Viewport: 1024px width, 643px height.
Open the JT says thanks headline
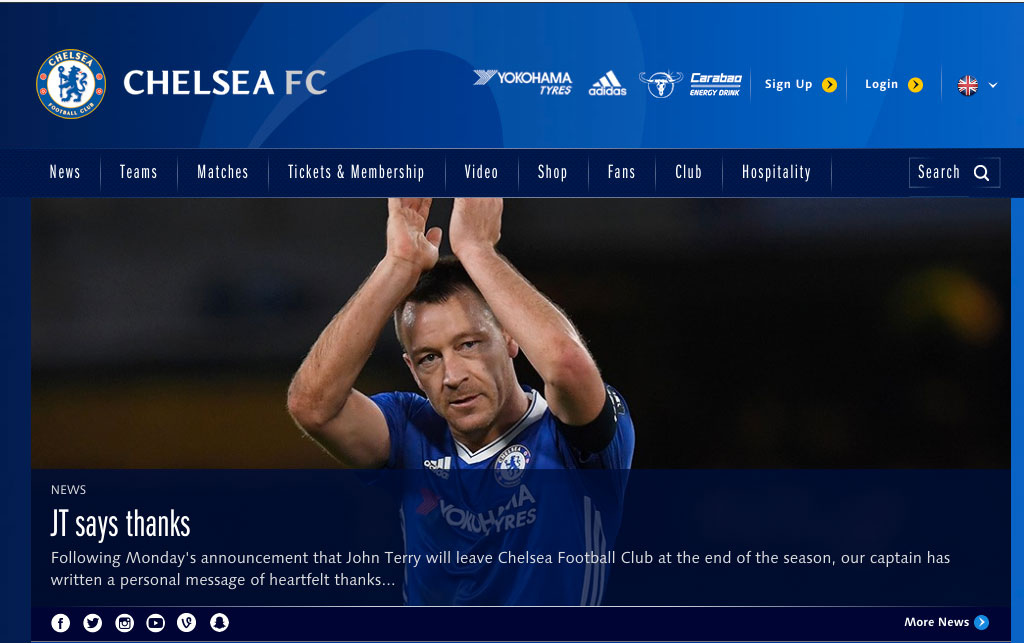(x=121, y=524)
